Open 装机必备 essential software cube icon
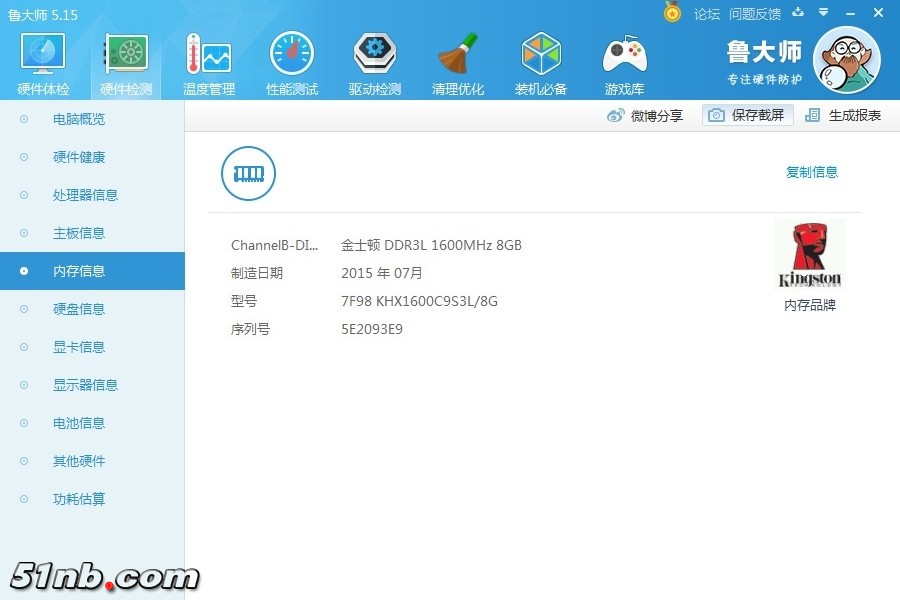The image size is (900, 600). point(541,62)
